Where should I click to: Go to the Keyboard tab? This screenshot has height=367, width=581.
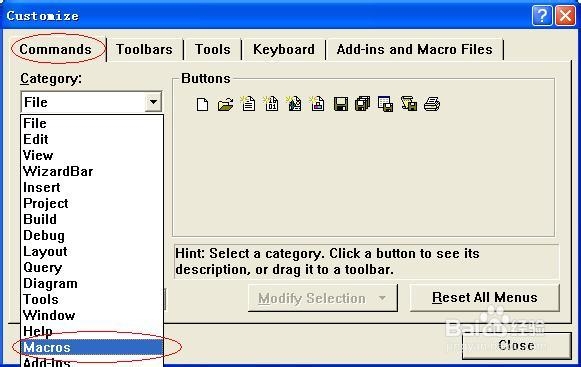[284, 49]
